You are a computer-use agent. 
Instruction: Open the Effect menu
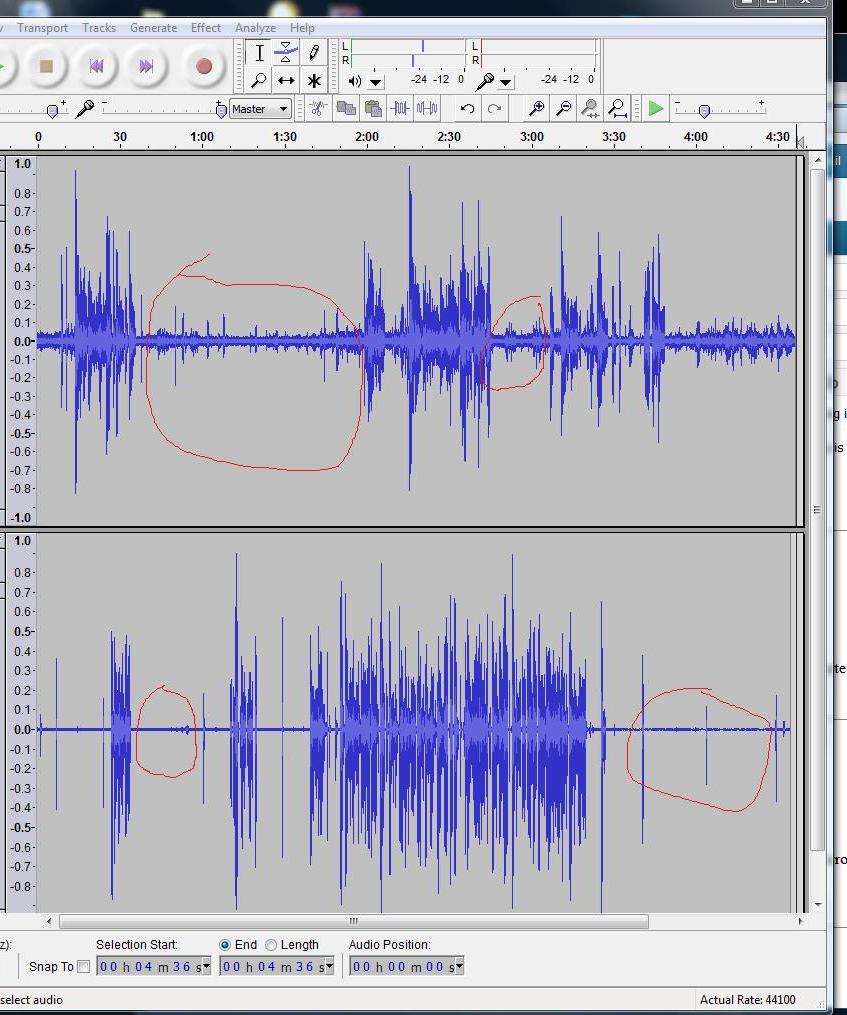click(x=206, y=28)
